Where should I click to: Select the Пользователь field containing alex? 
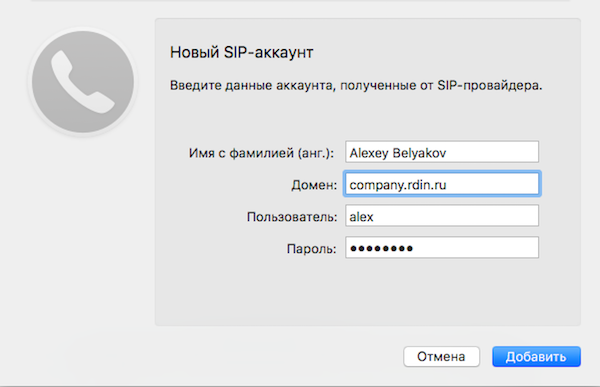coord(442,216)
